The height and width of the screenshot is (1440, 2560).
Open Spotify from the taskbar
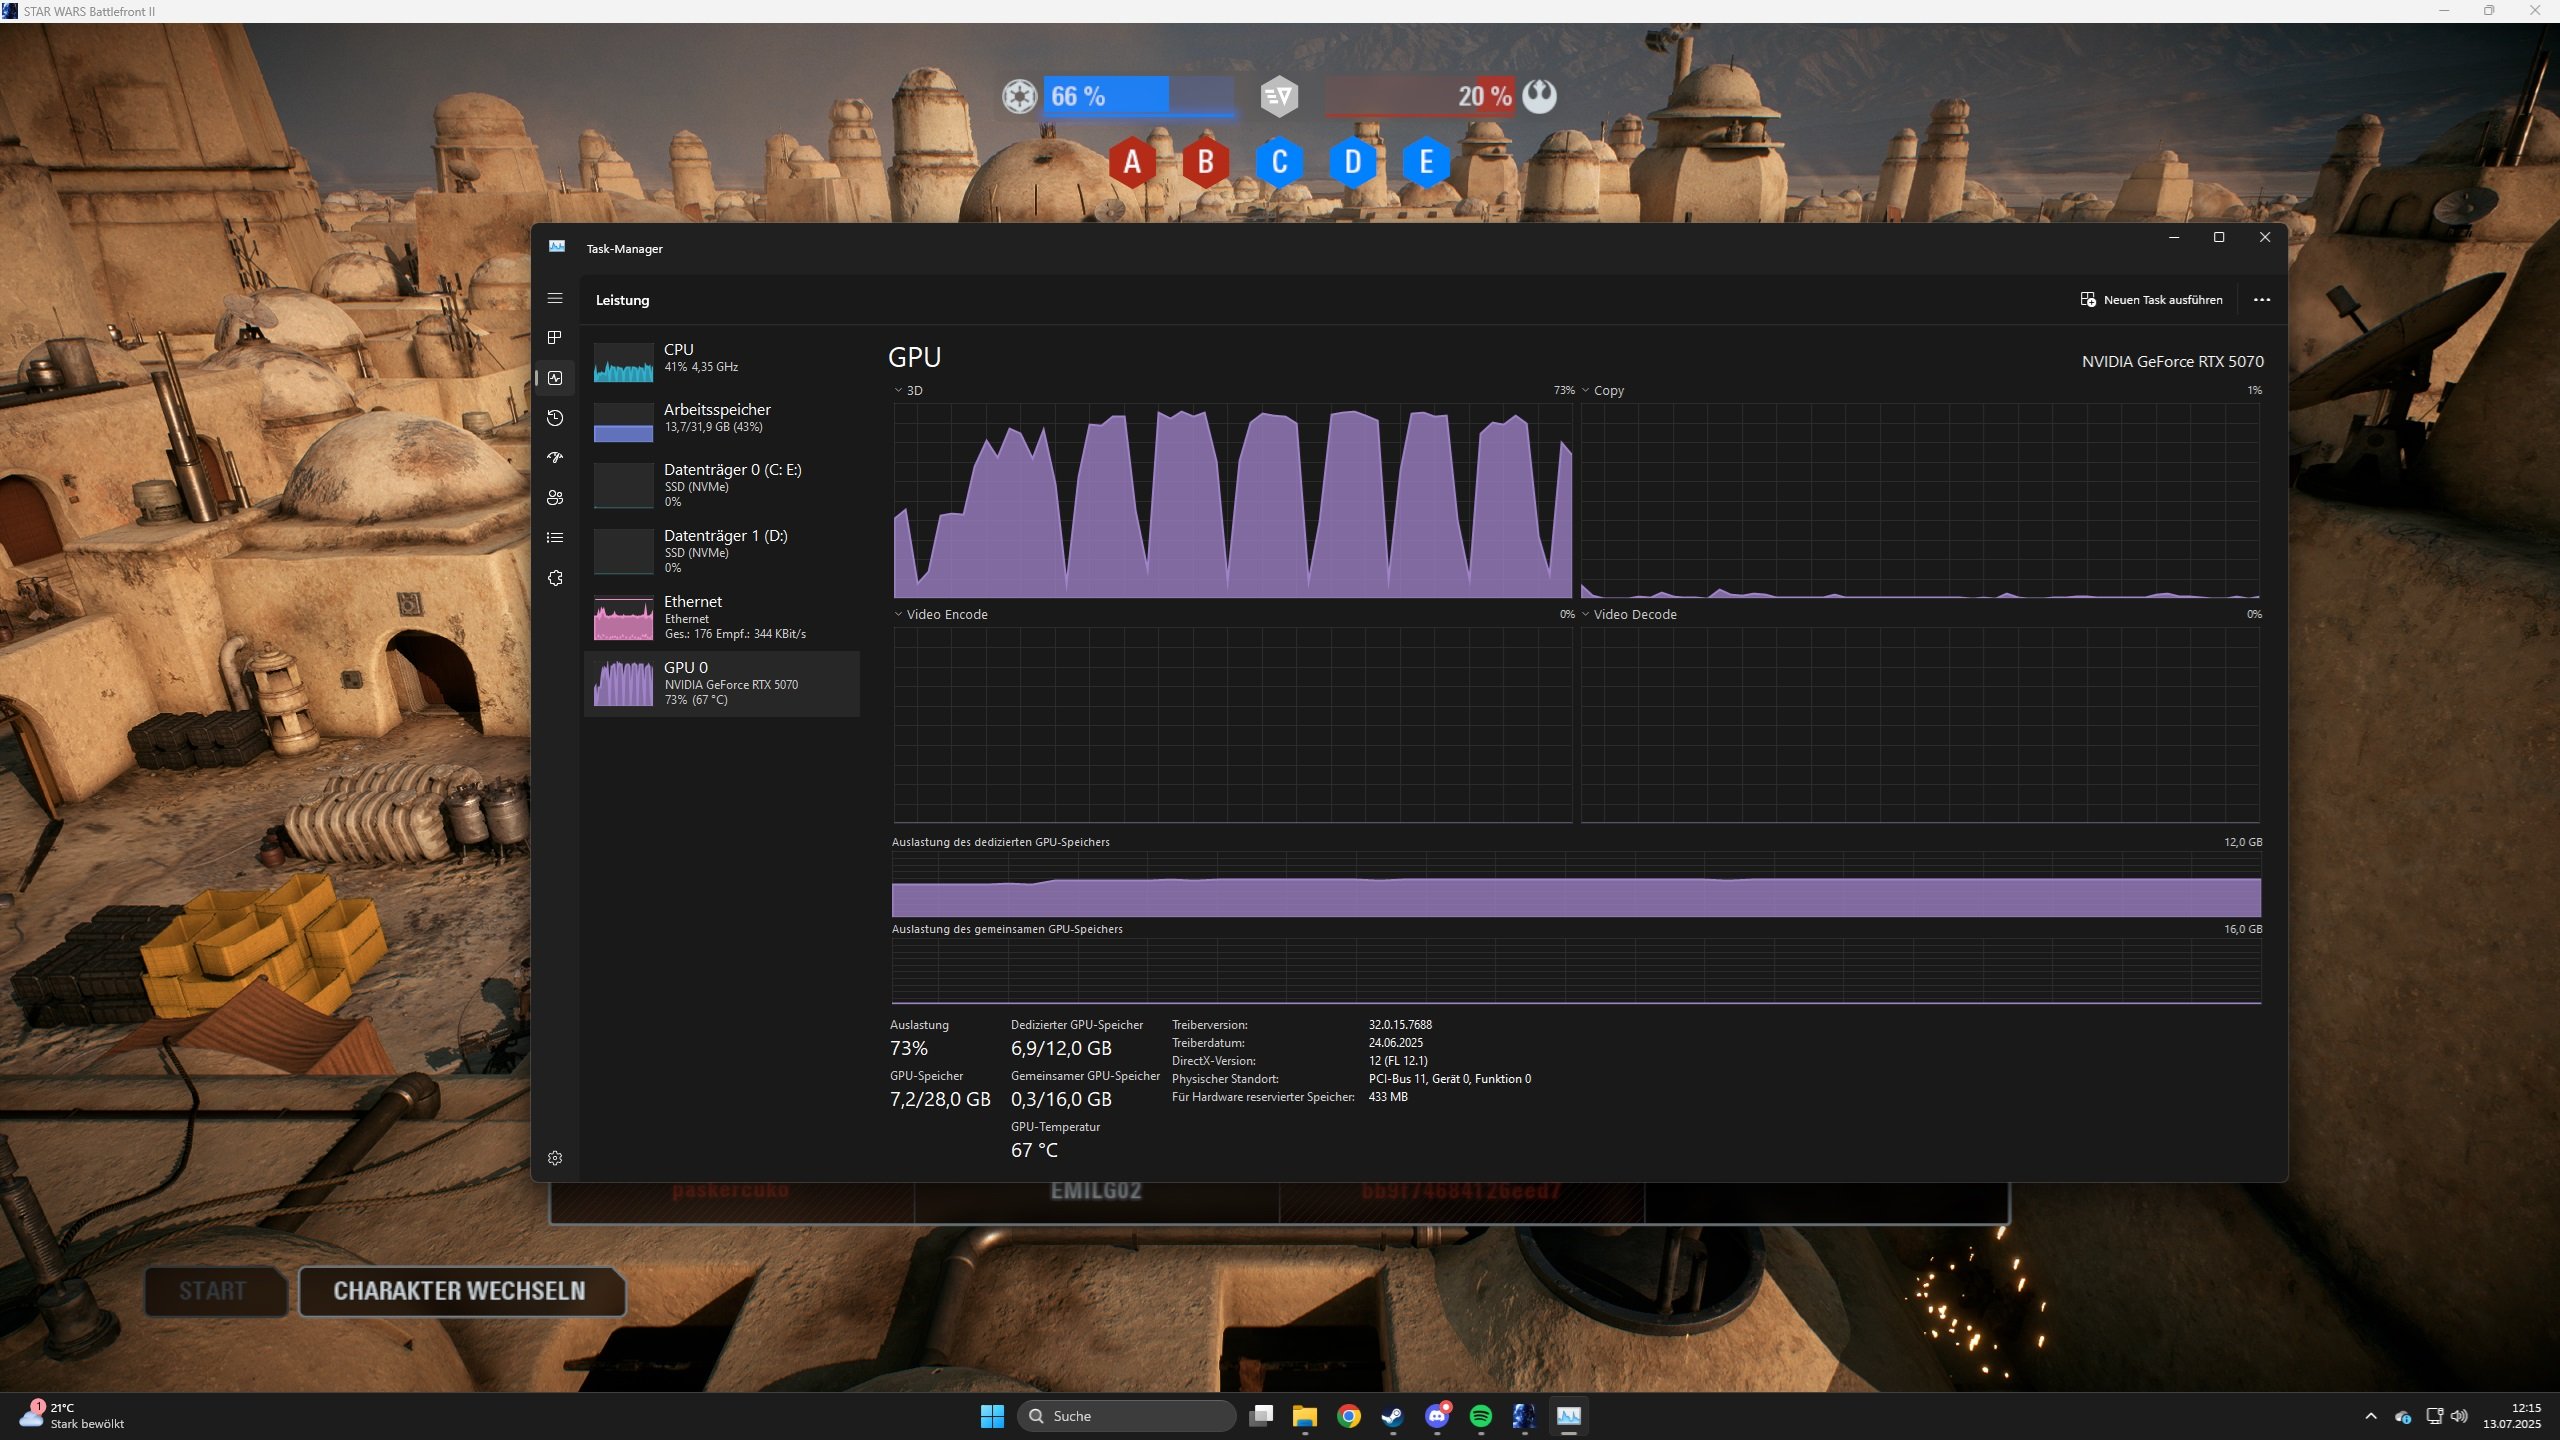tap(1481, 1416)
